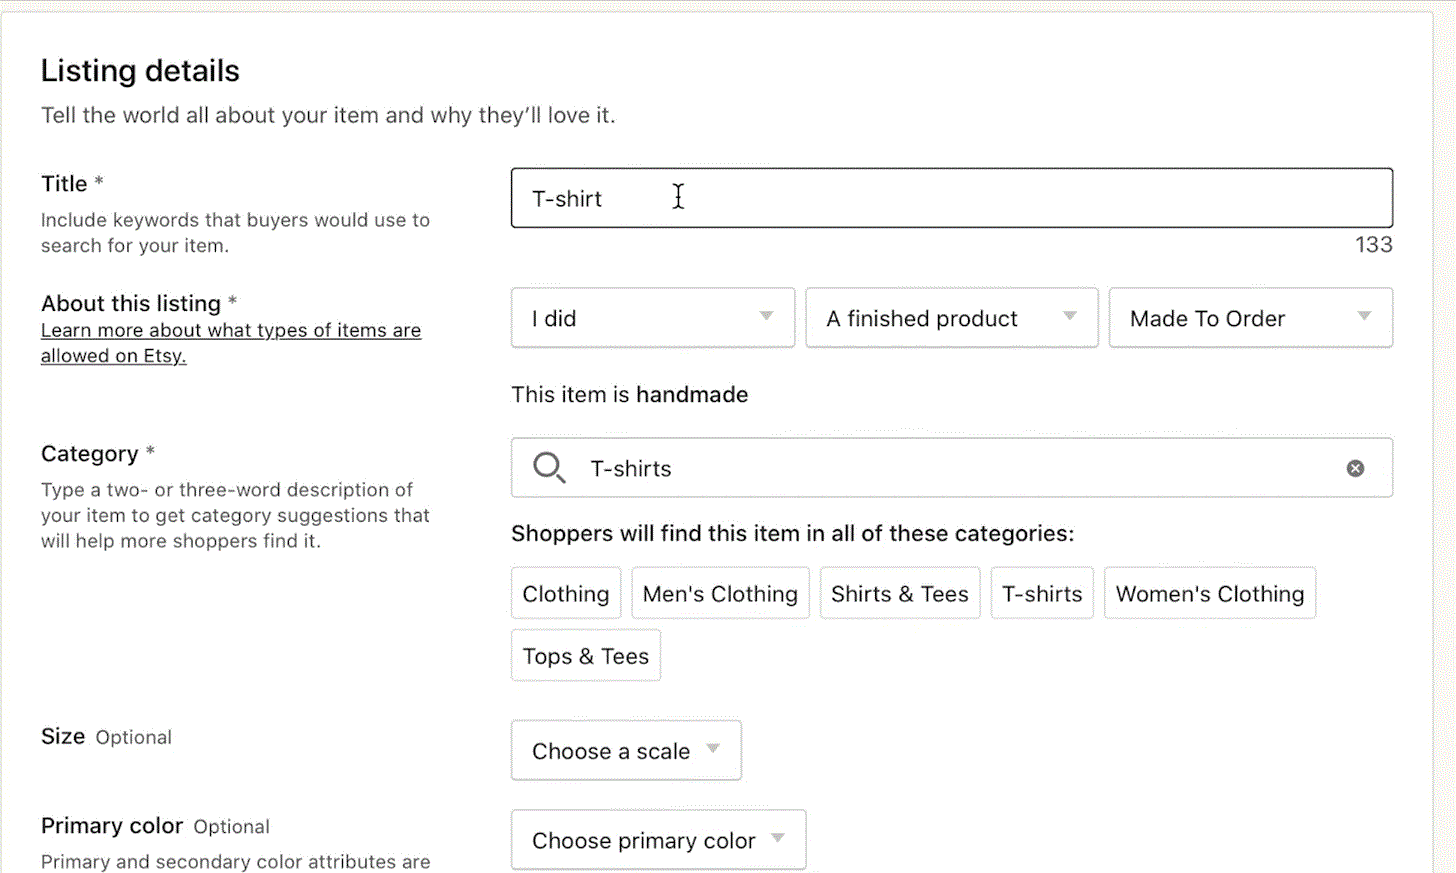Clear the Category field with the X icon
This screenshot has width=1456, height=873.
[1355, 468]
